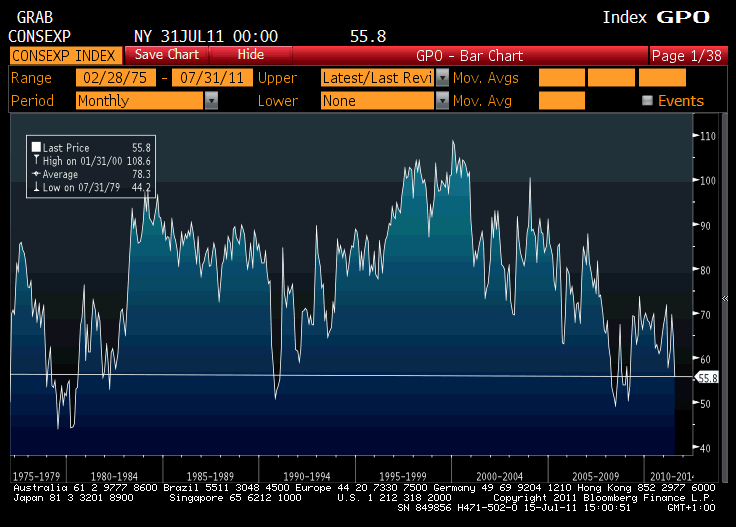Click the Page 1/38 indicator
The image size is (736, 527).
click(686, 55)
